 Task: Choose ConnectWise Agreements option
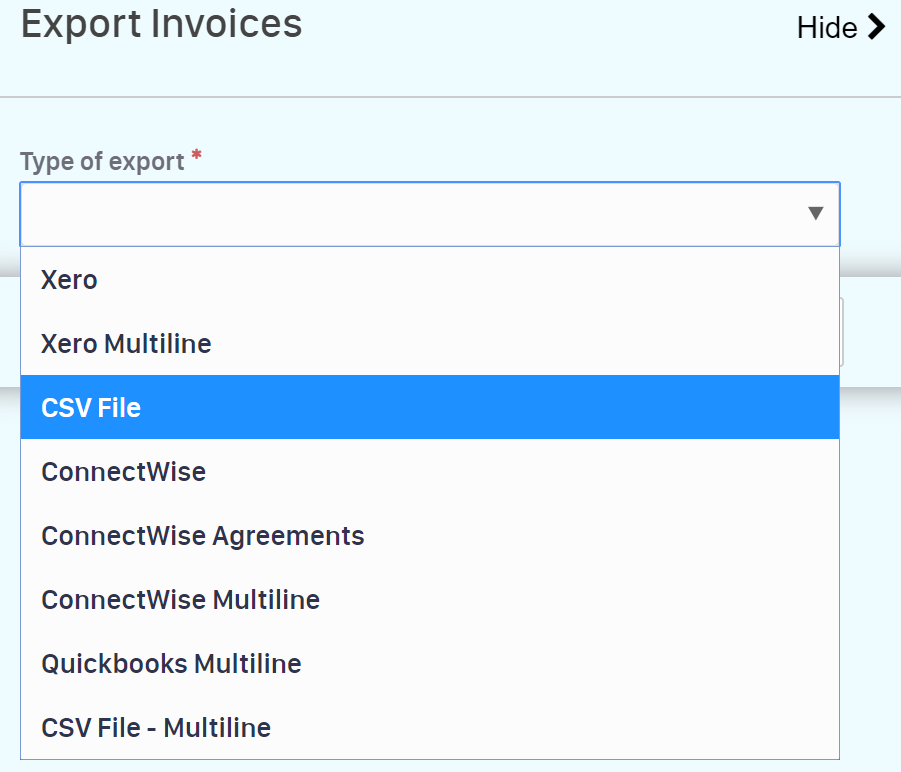point(202,536)
